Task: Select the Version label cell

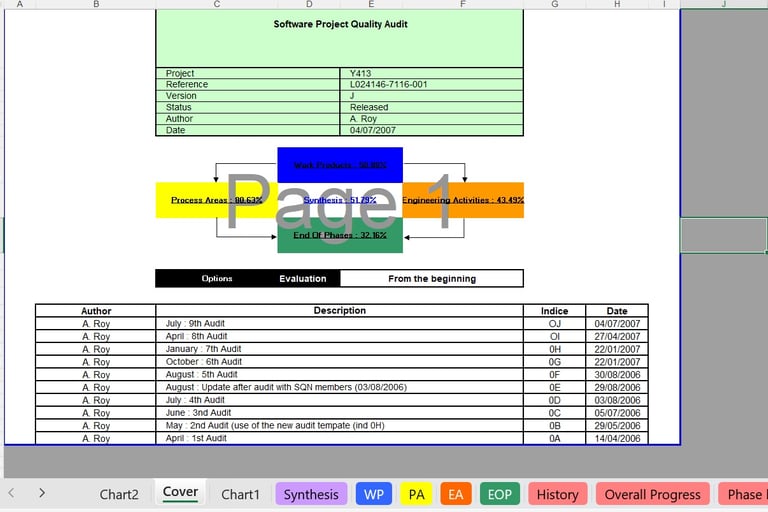Action: (248, 96)
